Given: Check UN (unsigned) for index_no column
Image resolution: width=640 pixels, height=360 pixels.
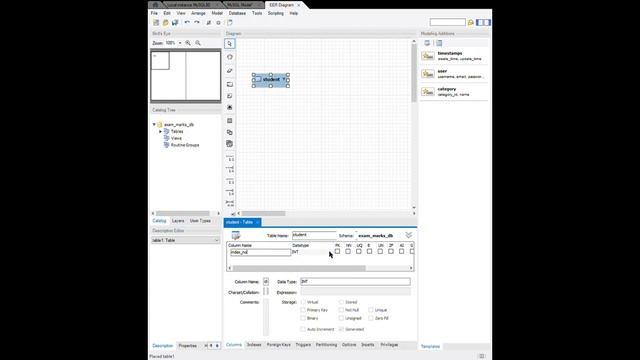Looking at the screenshot, I should point(380,251).
